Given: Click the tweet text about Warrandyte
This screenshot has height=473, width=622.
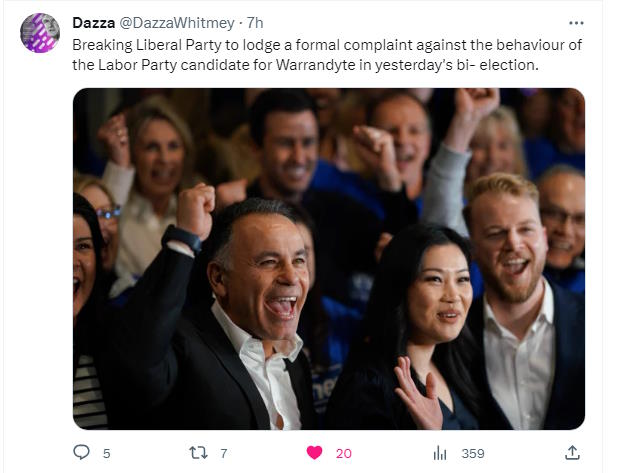Looking at the screenshot, I should pos(327,54).
